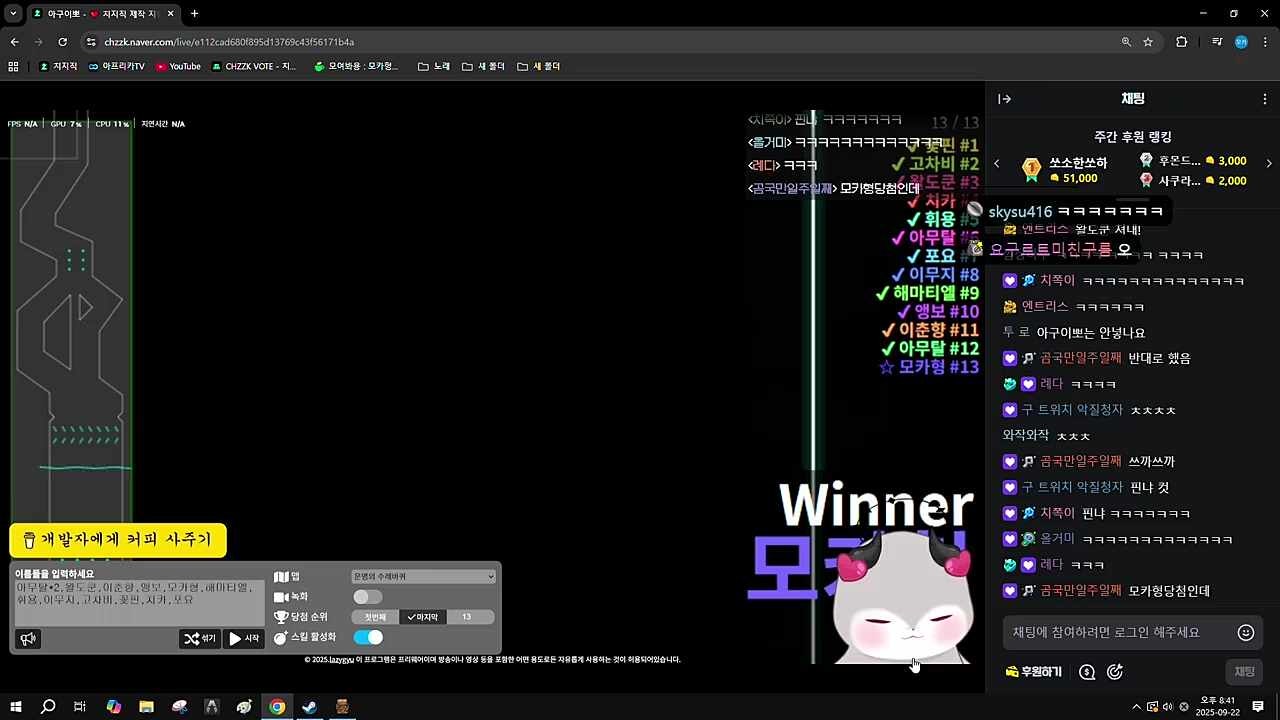Screen dimensions: 1280x720
Task: Click the 후원하기 donate button
Action: (x=1033, y=672)
